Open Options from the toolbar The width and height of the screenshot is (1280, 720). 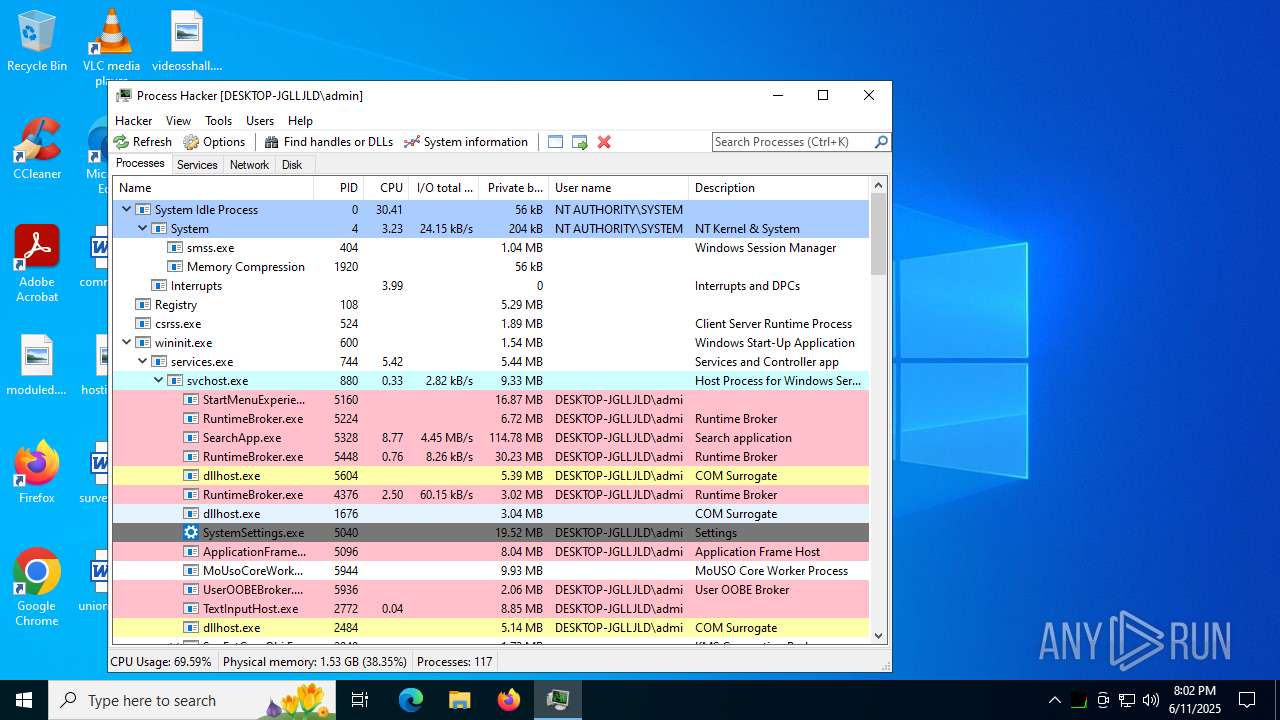[x=214, y=142]
